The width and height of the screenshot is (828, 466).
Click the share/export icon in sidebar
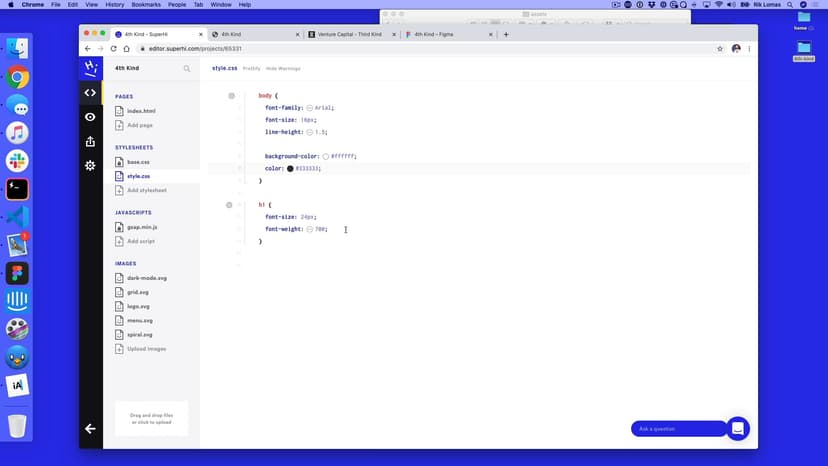(90, 141)
